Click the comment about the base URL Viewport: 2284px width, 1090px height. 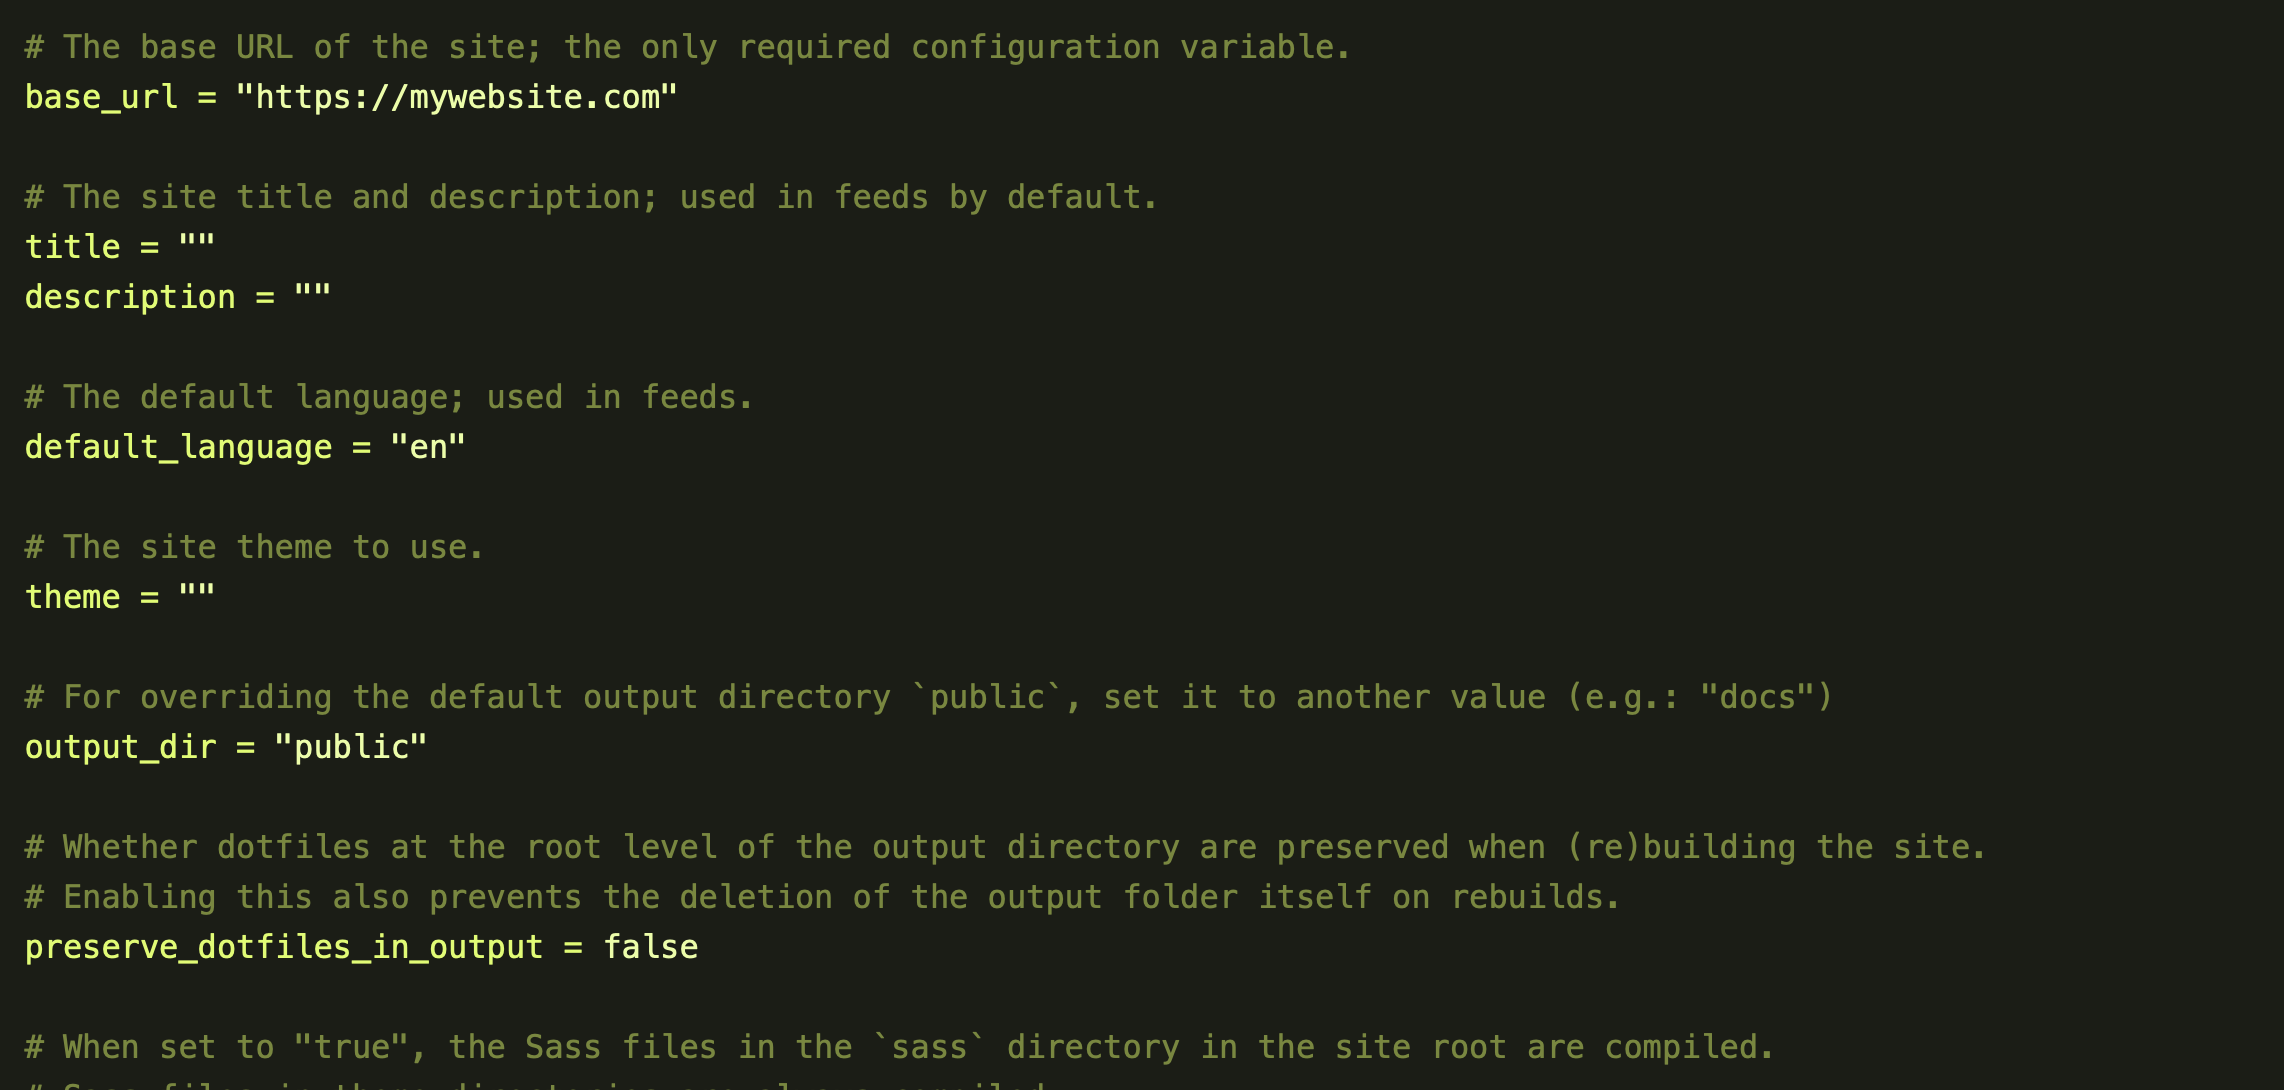click(688, 48)
